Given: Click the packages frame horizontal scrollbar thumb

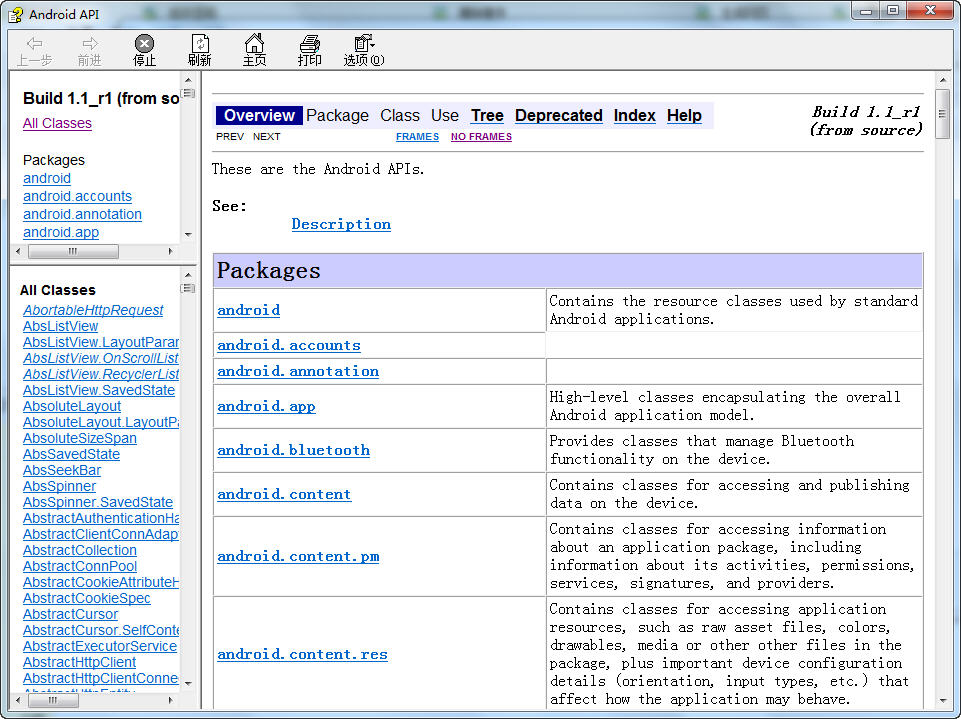Looking at the screenshot, I should coord(74,251).
